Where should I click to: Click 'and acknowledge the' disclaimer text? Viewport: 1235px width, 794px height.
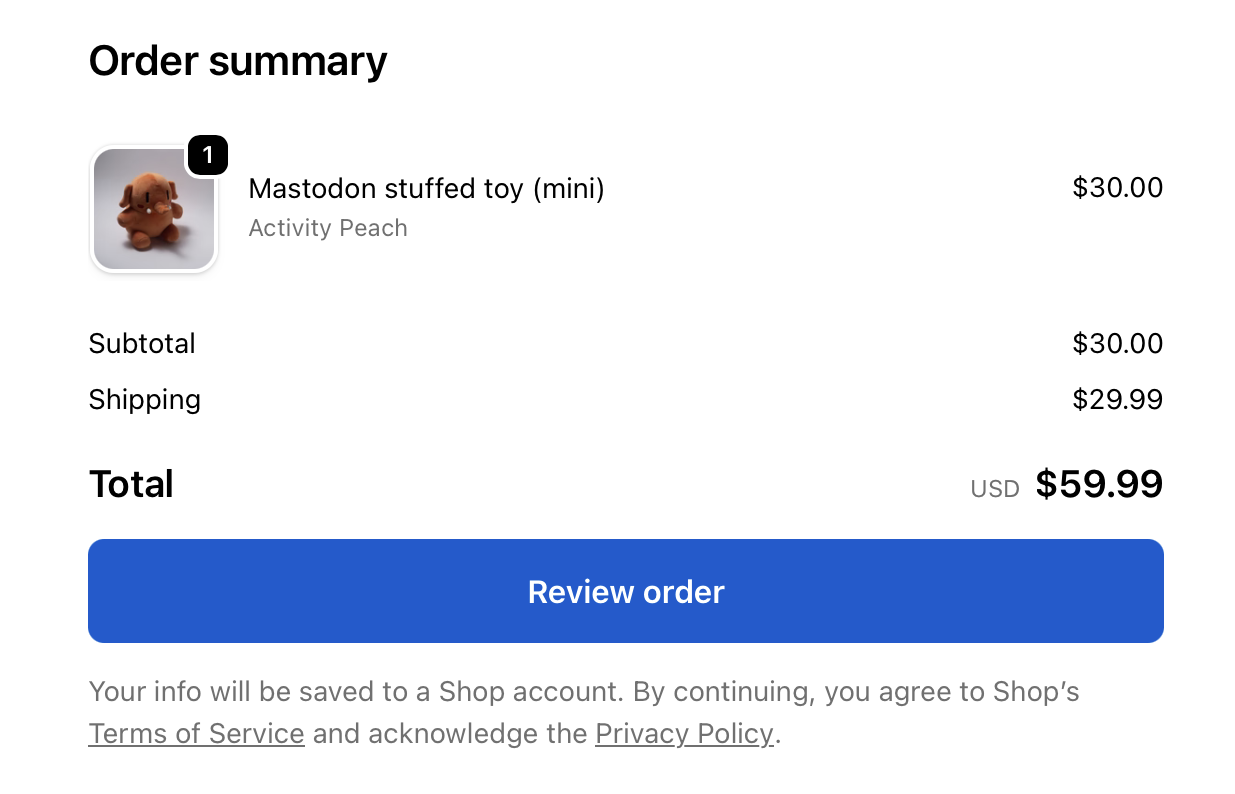[449, 734]
